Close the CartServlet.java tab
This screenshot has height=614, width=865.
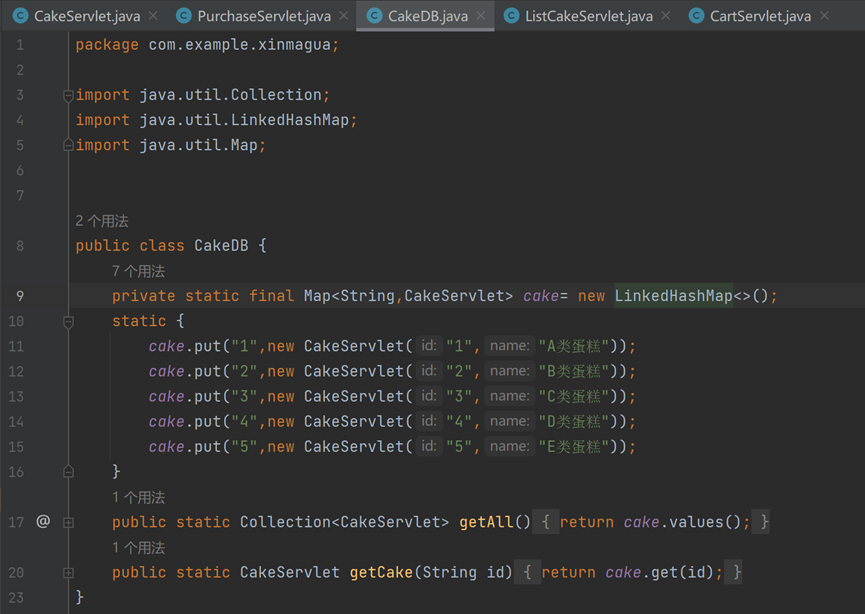click(x=824, y=16)
